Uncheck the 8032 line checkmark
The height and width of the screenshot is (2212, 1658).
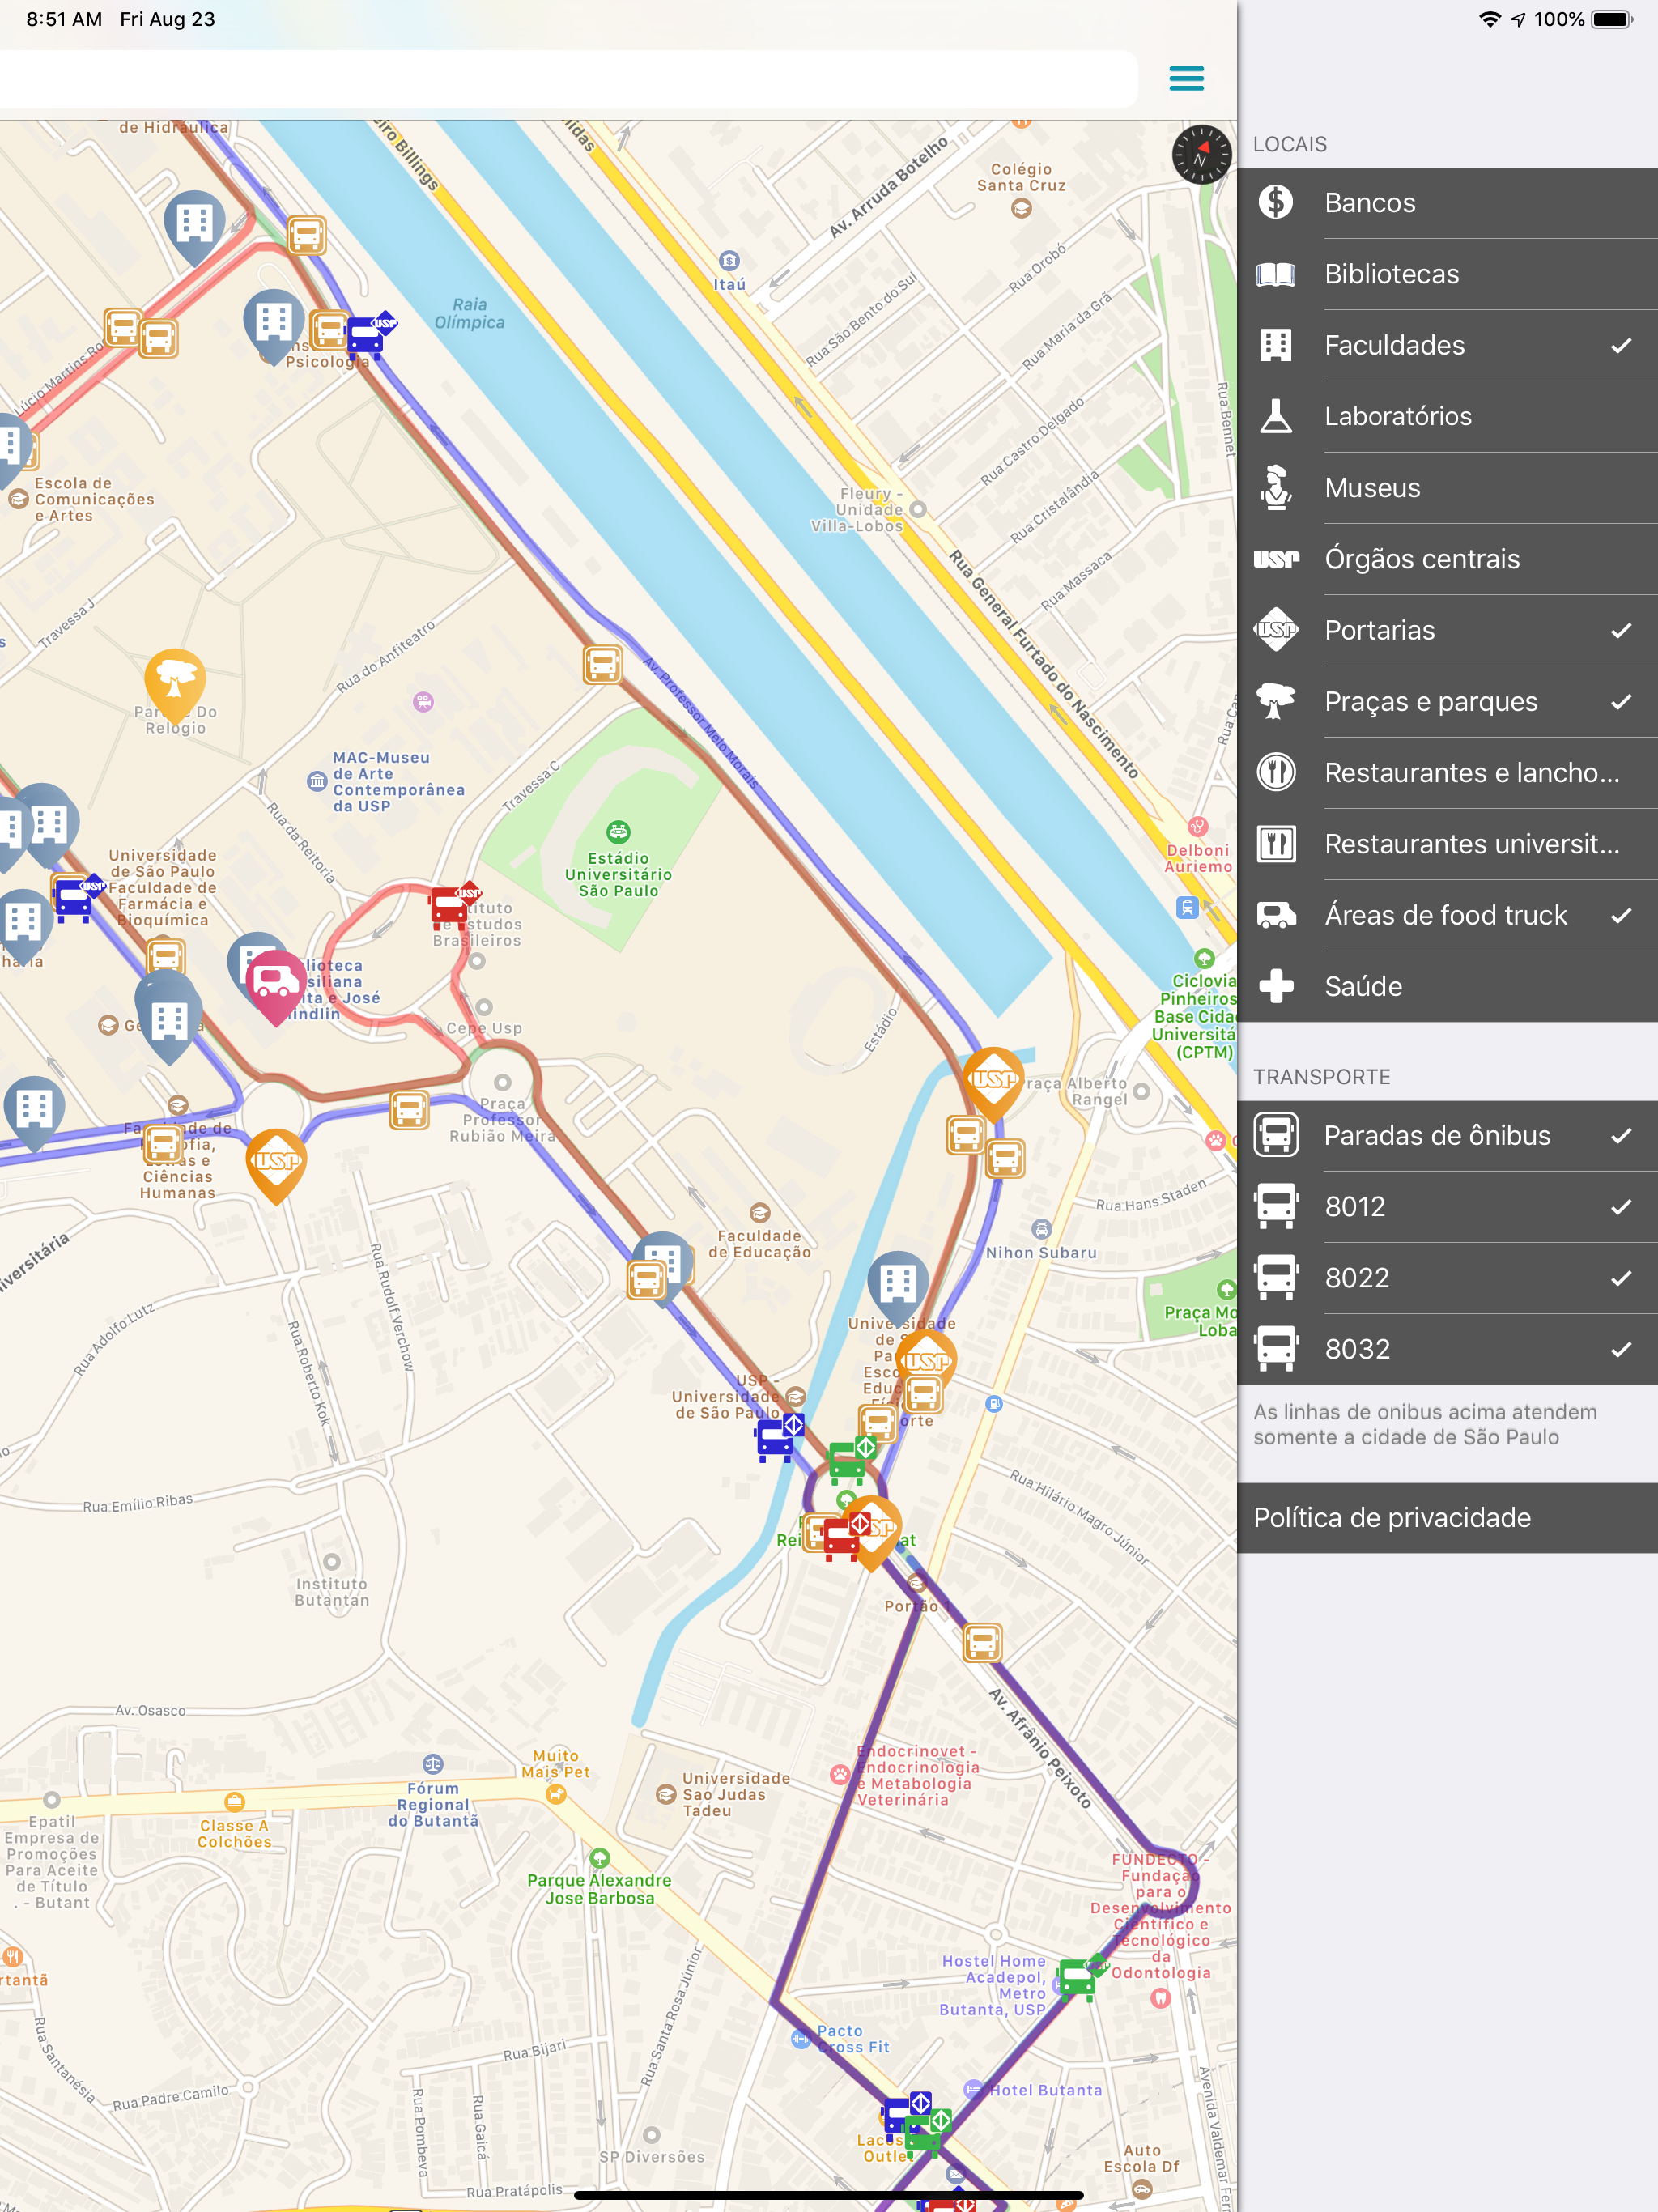1621,1348
